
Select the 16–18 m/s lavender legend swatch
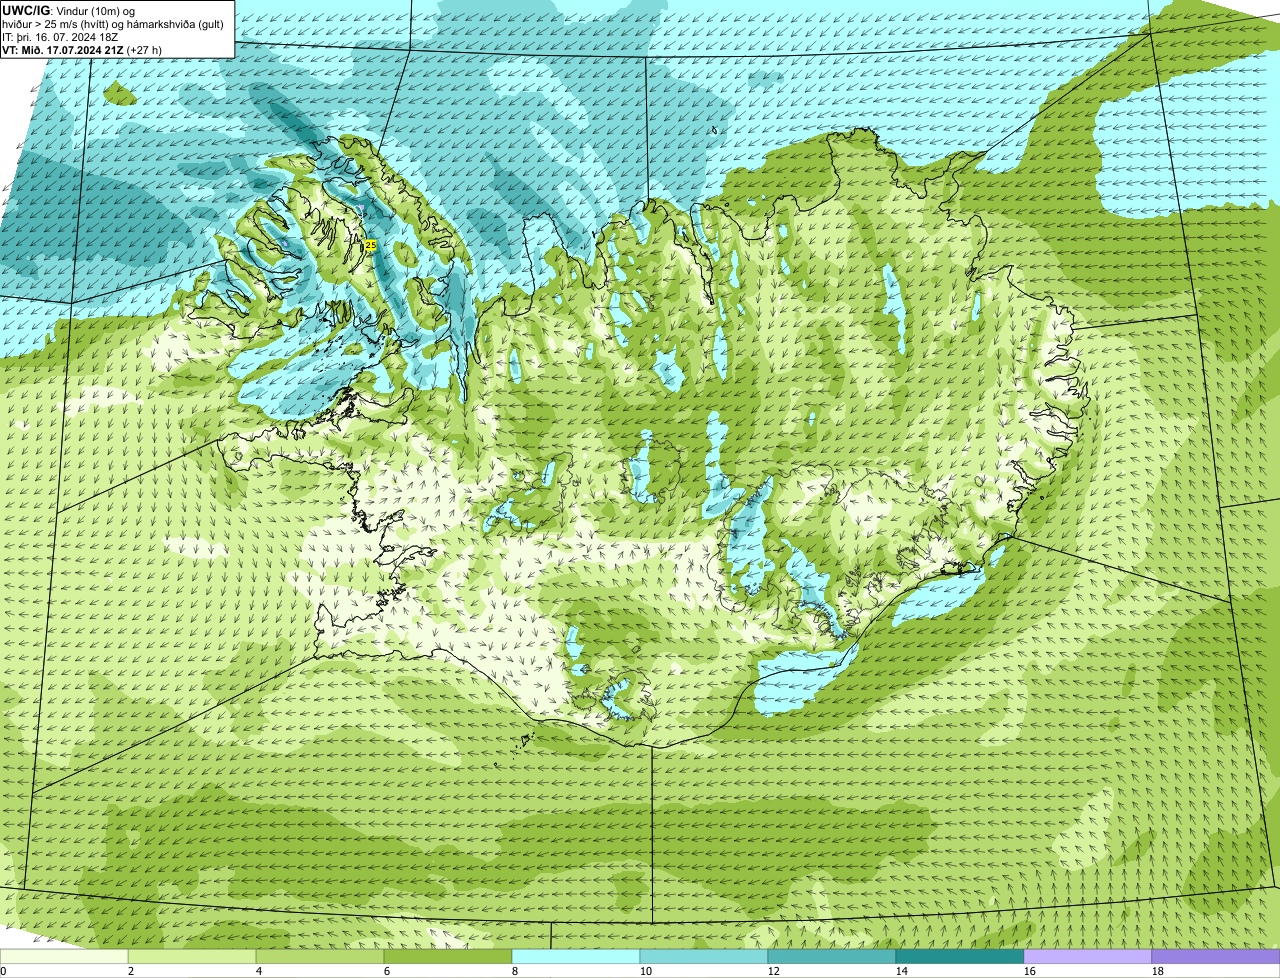[1088, 957]
